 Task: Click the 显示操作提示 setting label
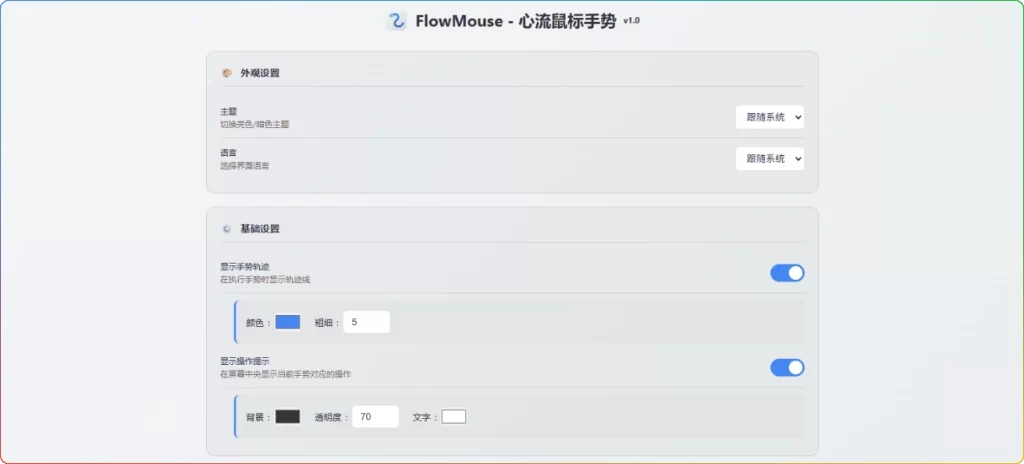[245, 361]
